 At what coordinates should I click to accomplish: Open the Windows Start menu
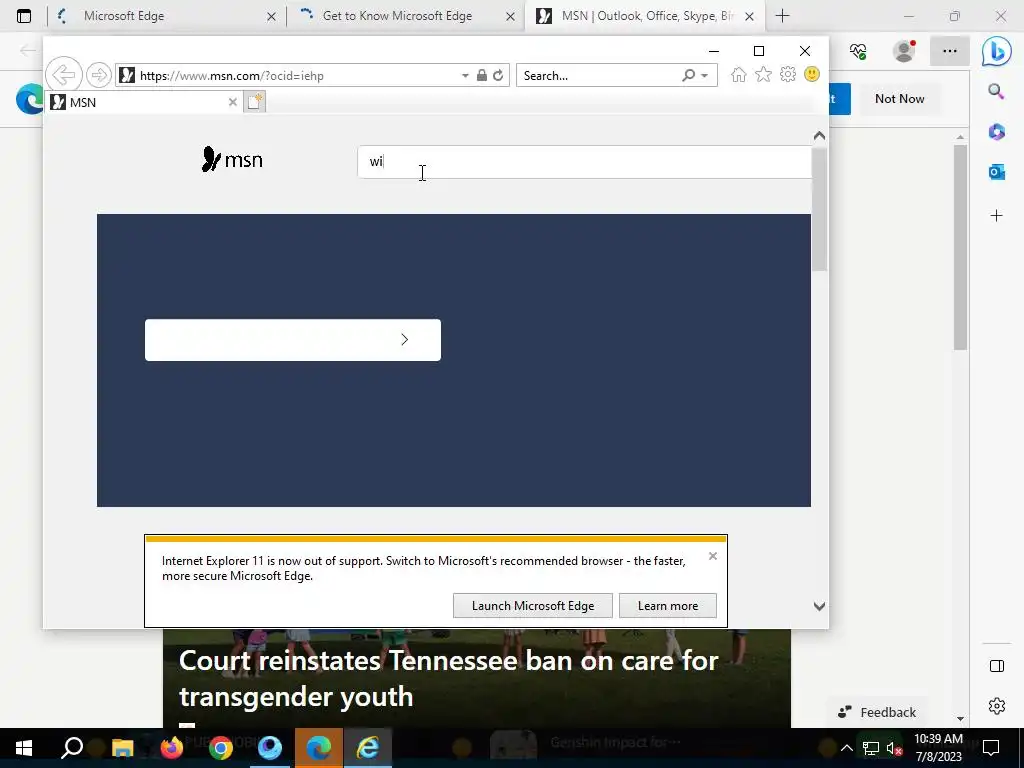click(24, 748)
